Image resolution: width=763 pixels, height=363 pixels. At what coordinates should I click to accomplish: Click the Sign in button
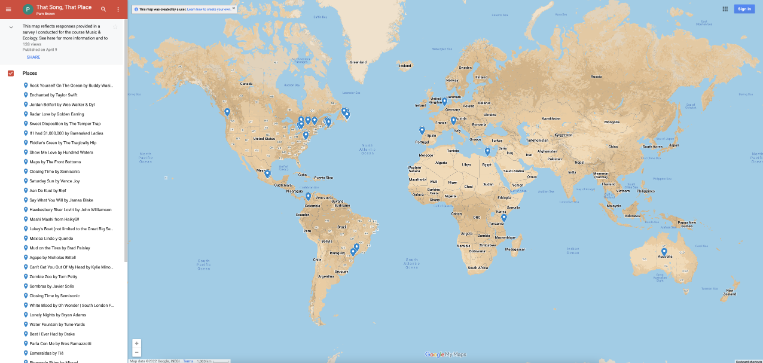[744, 9]
